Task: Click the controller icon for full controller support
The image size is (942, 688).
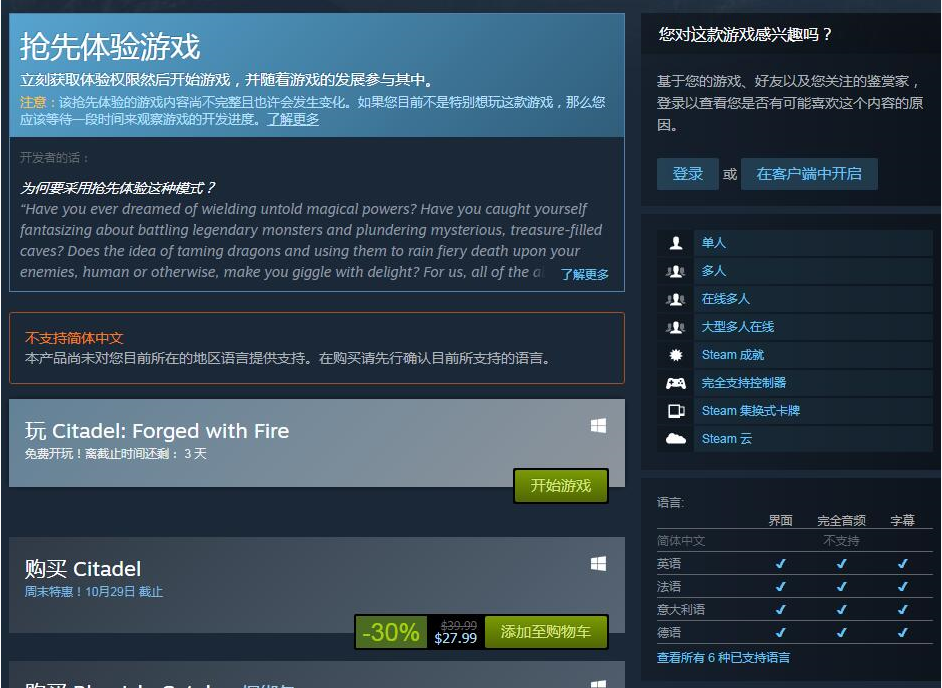Action: (675, 383)
